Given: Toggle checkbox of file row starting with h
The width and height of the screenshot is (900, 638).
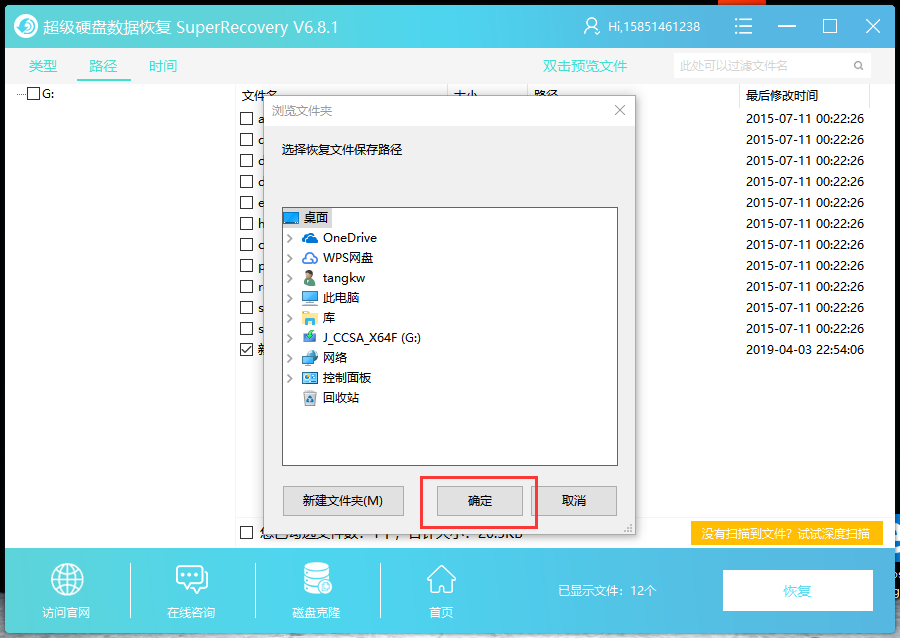Looking at the screenshot, I should click(247, 224).
